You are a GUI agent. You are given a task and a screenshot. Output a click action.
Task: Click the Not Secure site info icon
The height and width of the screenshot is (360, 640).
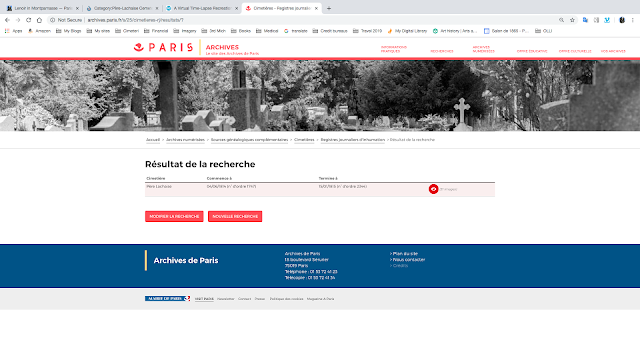click(52, 20)
